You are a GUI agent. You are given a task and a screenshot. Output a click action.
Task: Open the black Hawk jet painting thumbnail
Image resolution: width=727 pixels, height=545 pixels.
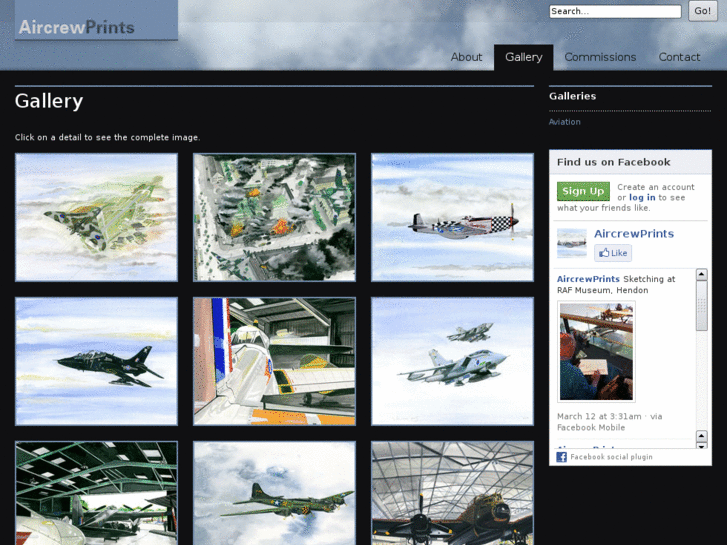(x=96, y=361)
